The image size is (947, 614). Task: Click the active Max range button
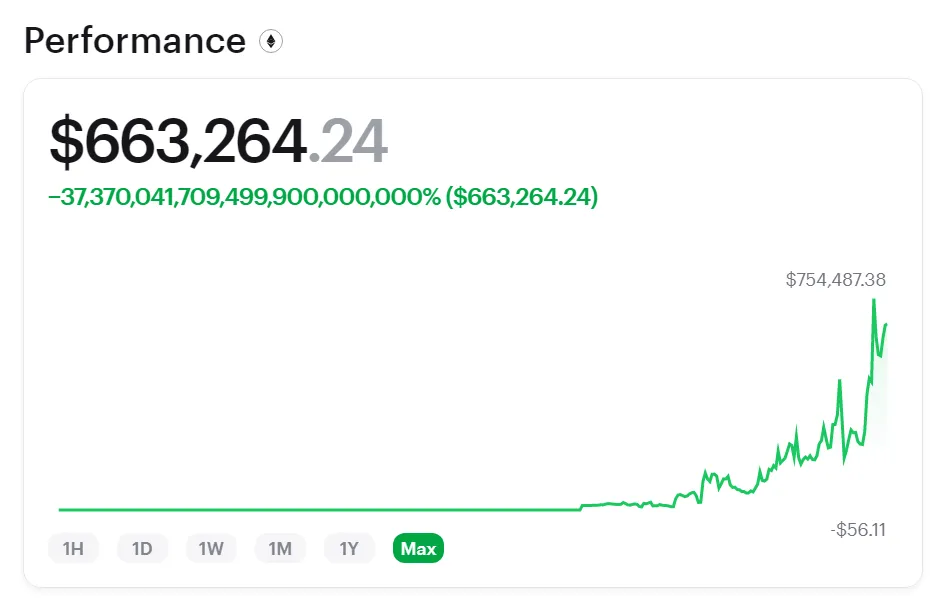pyautogui.click(x=418, y=548)
